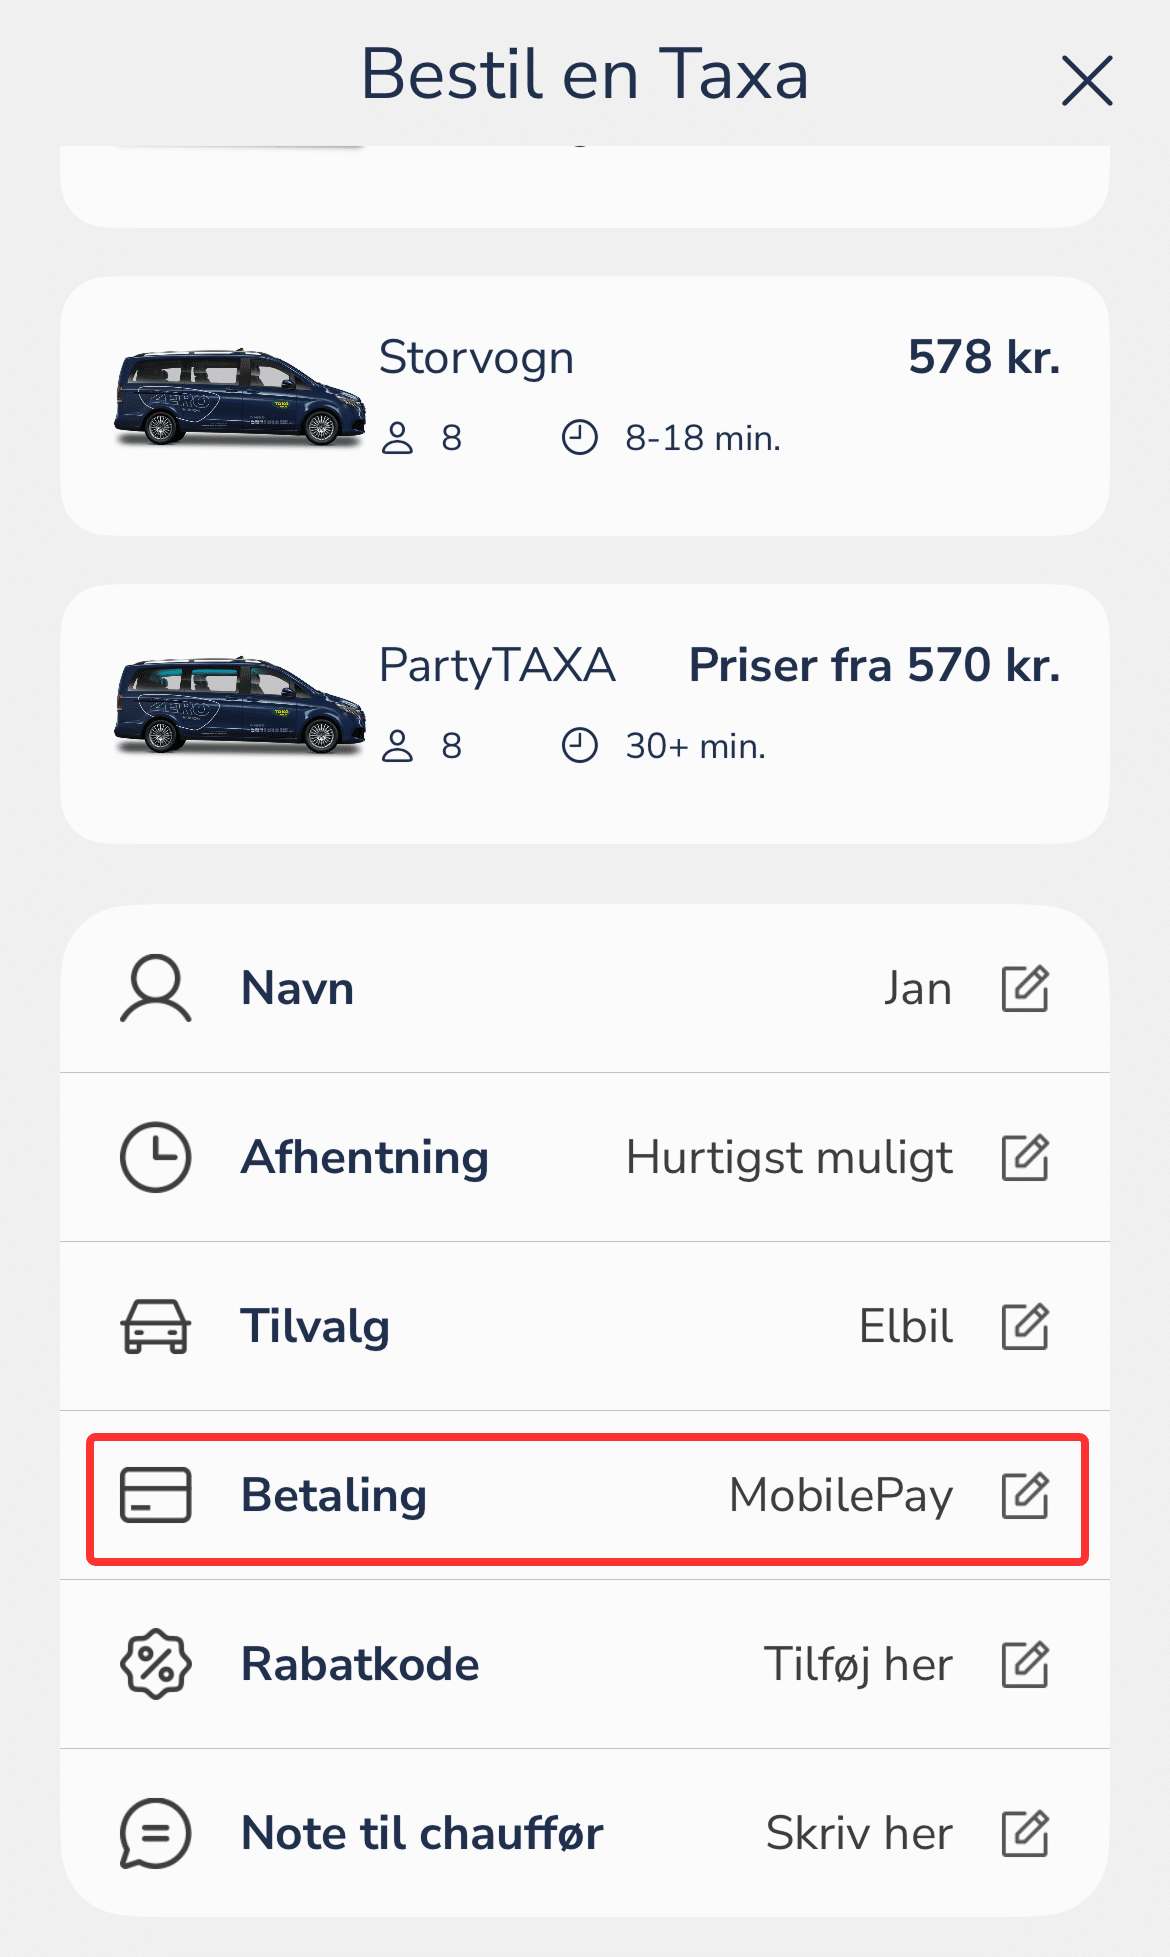Tap the clock icon beside Afhentning
1170x1957 pixels.
tap(155, 1158)
